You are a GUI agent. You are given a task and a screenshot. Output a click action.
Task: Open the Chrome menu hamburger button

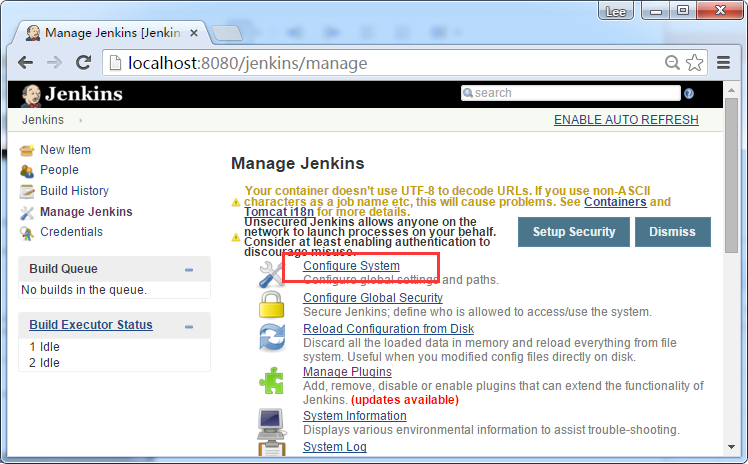(x=722, y=63)
